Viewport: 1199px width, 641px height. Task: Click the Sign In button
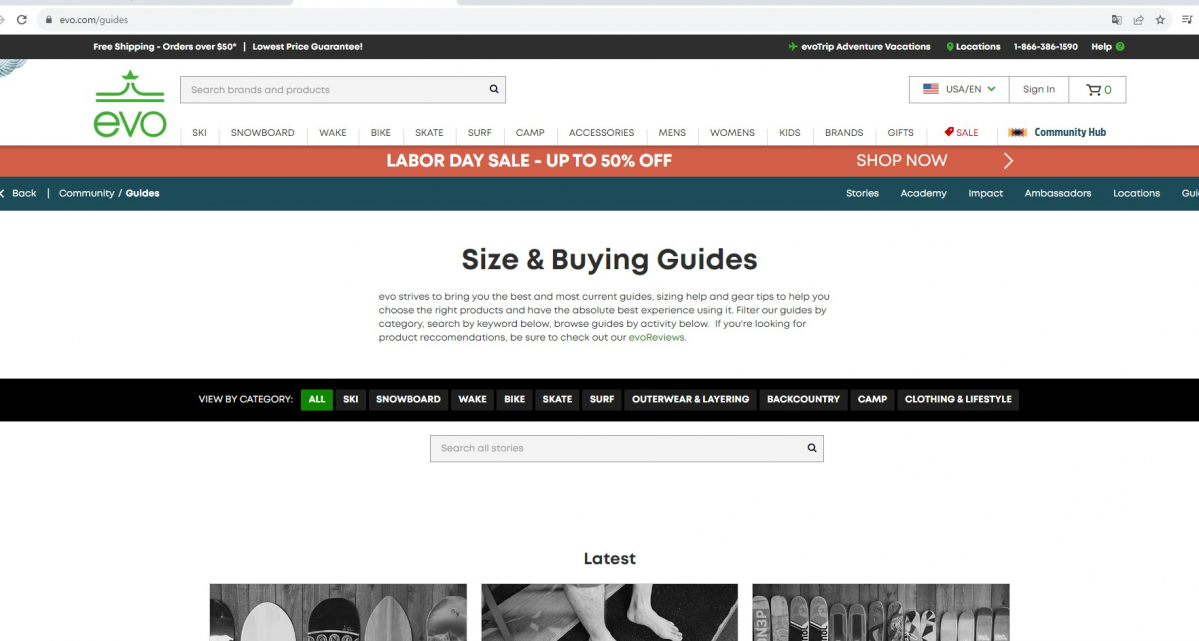1038,89
